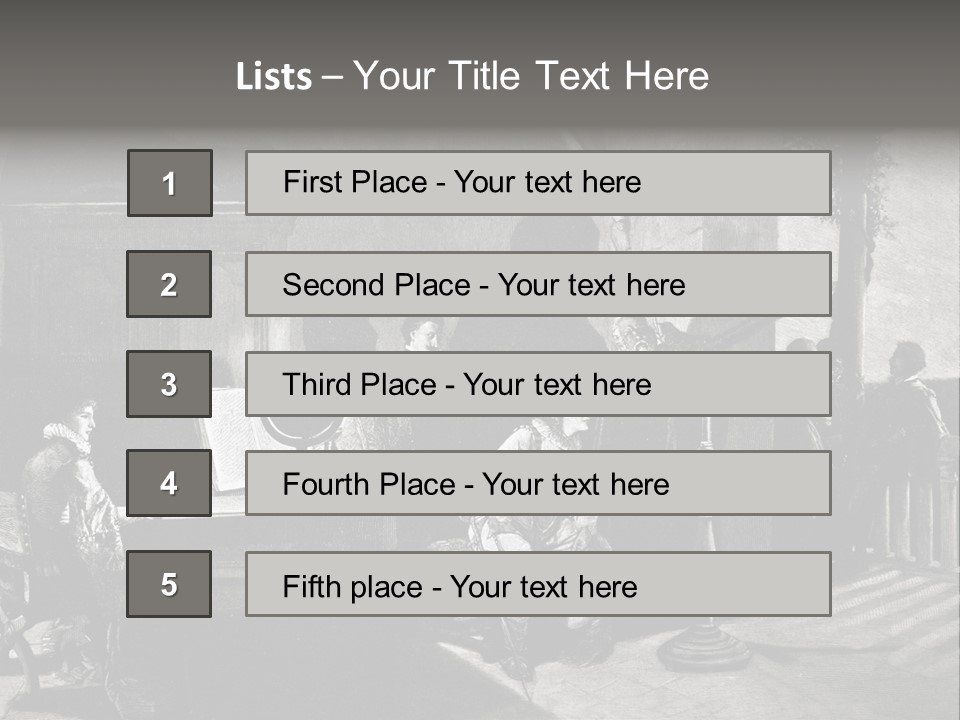Click the candlestick stand in background image
This screenshot has height=720, width=960.
705,640
